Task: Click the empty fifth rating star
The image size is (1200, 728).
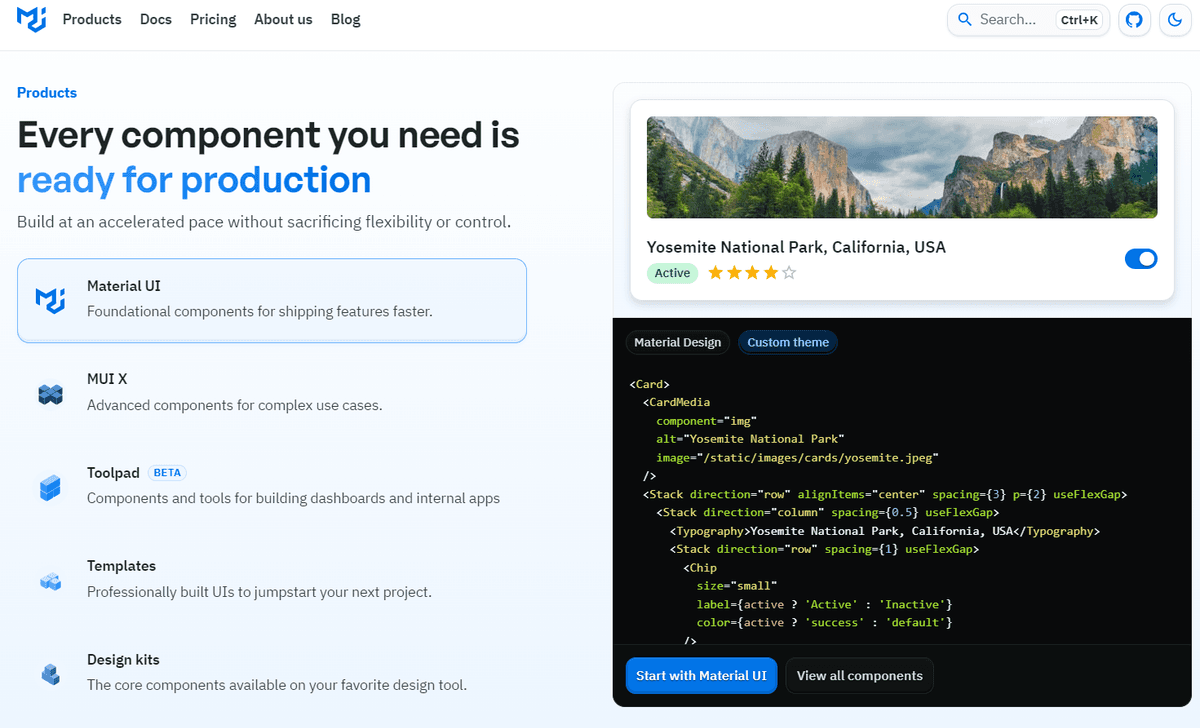Action: pyautogui.click(x=789, y=272)
